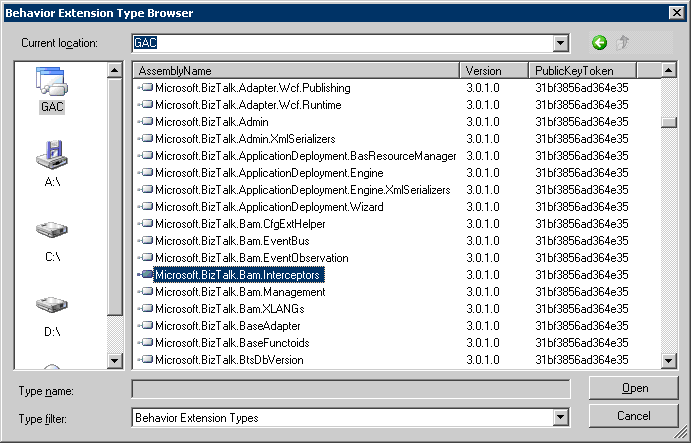Select Microsoft.BizTalk.BtsDbVersion assembly name
The width and height of the screenshot is (691, 443).
[229, 360]
